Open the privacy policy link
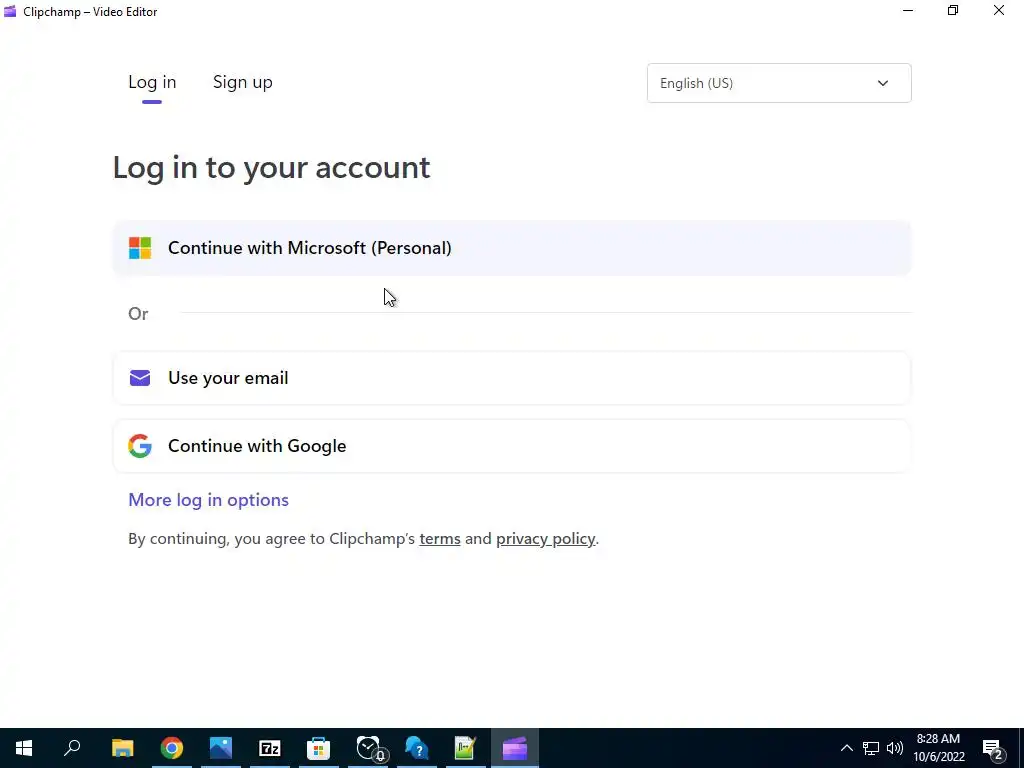Screen dimensions: 1024x768 545,539
